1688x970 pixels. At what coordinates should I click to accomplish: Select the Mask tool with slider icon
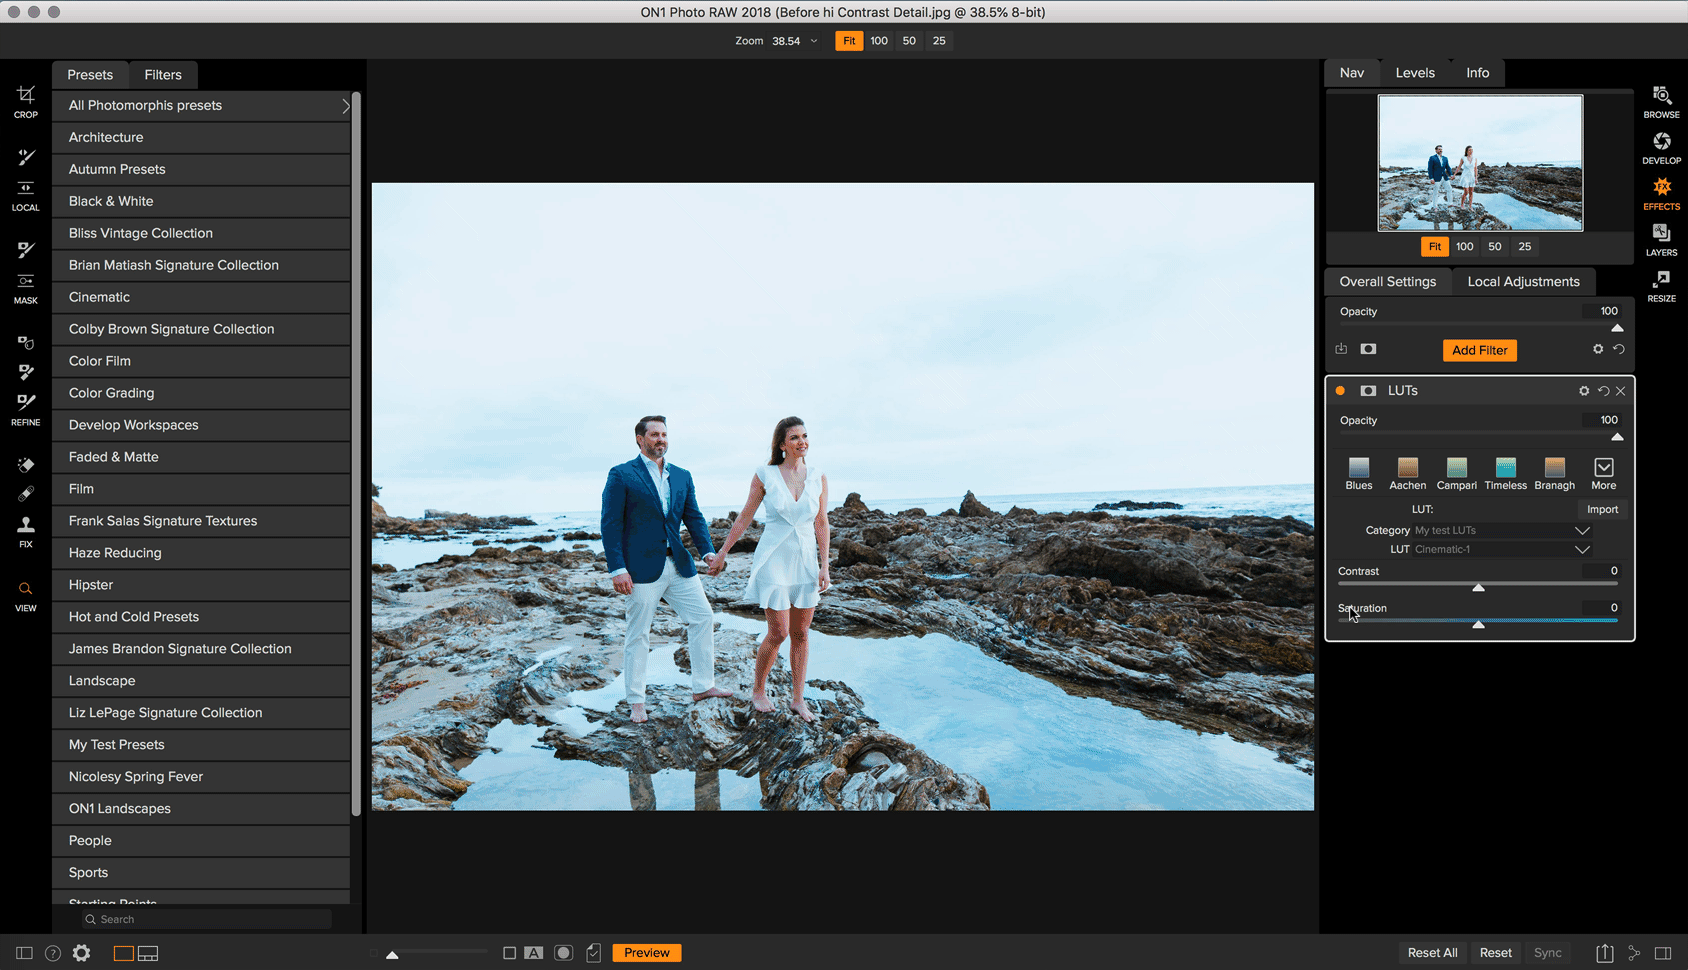[26, 288]
